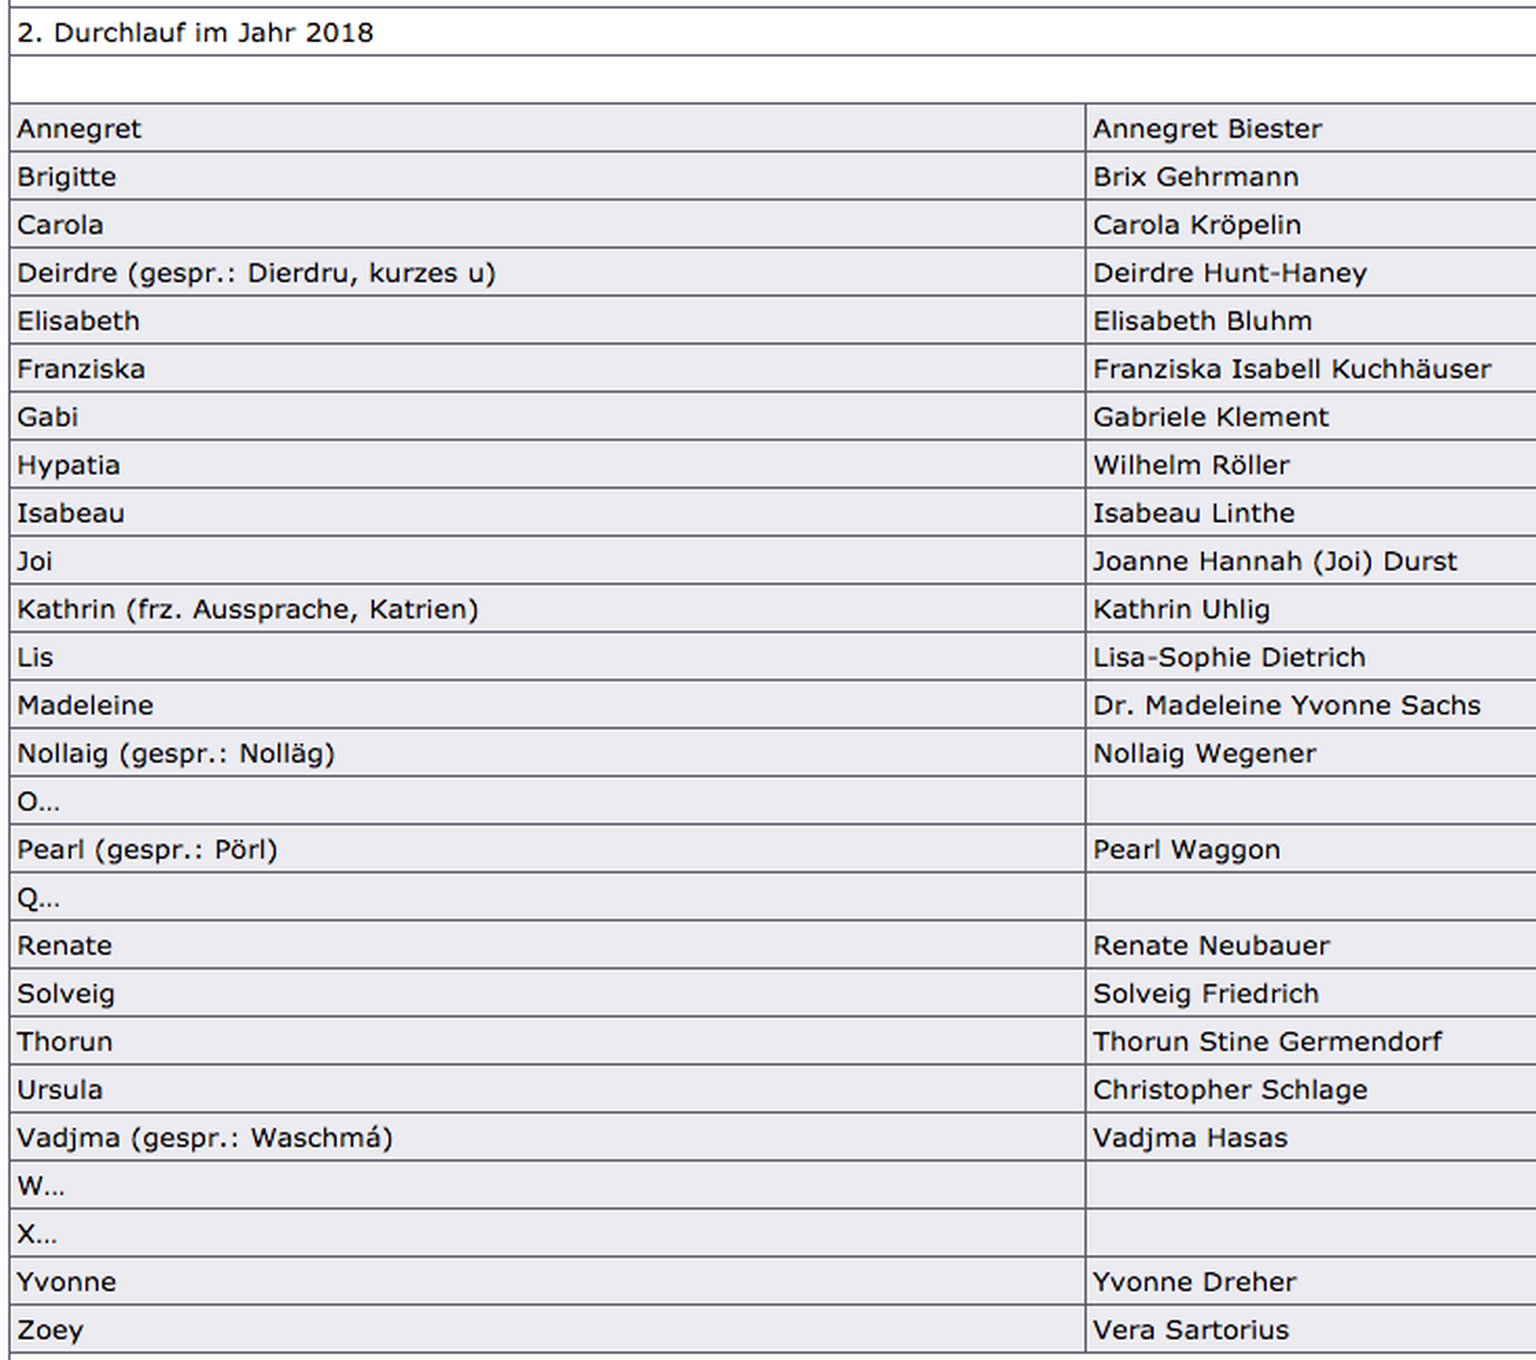Click the 'Christopher Schlage' cell

tap(1230, 1090)
